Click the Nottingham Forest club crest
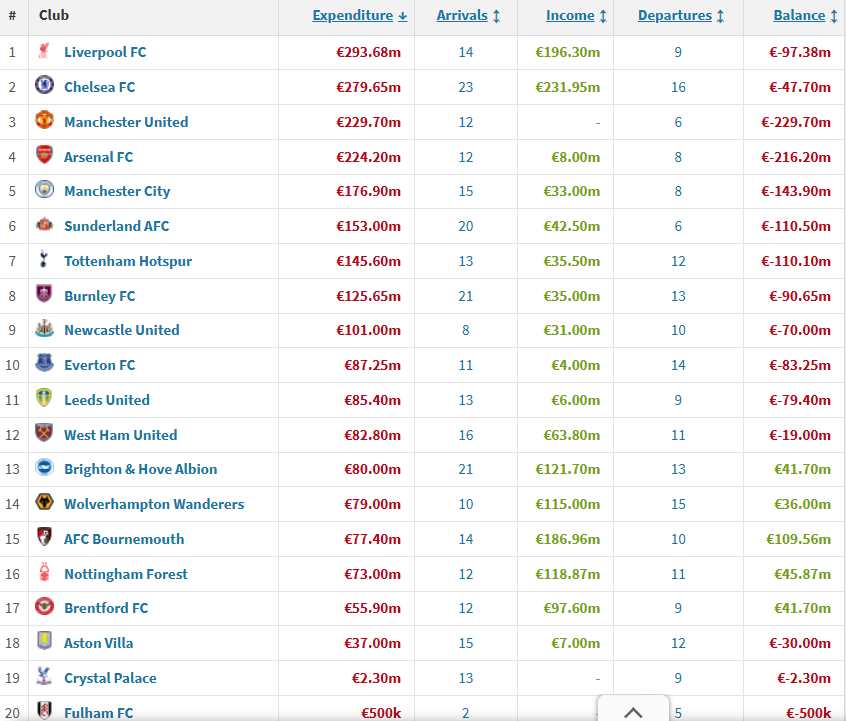Viewport: 846px width, 721px height. coord(44,572)
